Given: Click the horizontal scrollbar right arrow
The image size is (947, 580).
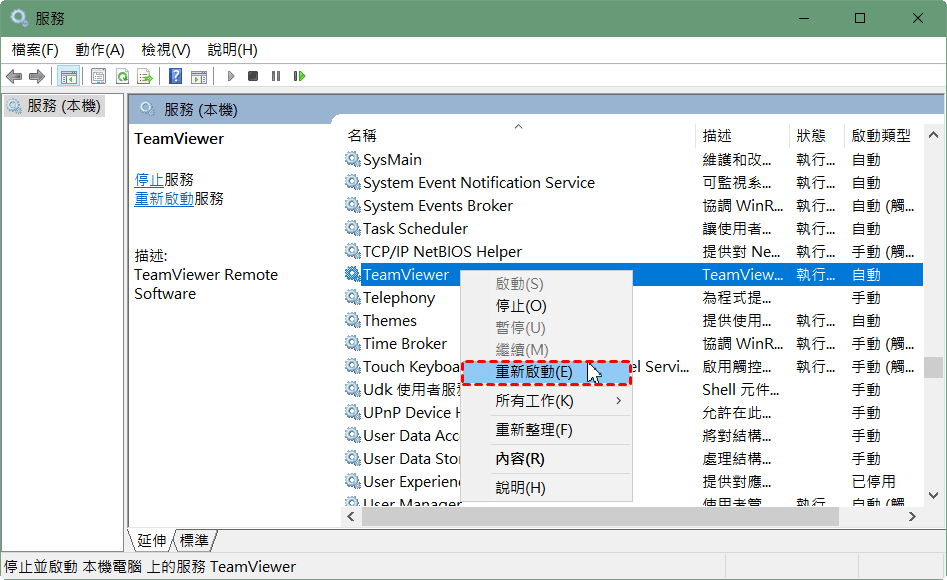Looking at the screenshot, I should coord(913,517).
